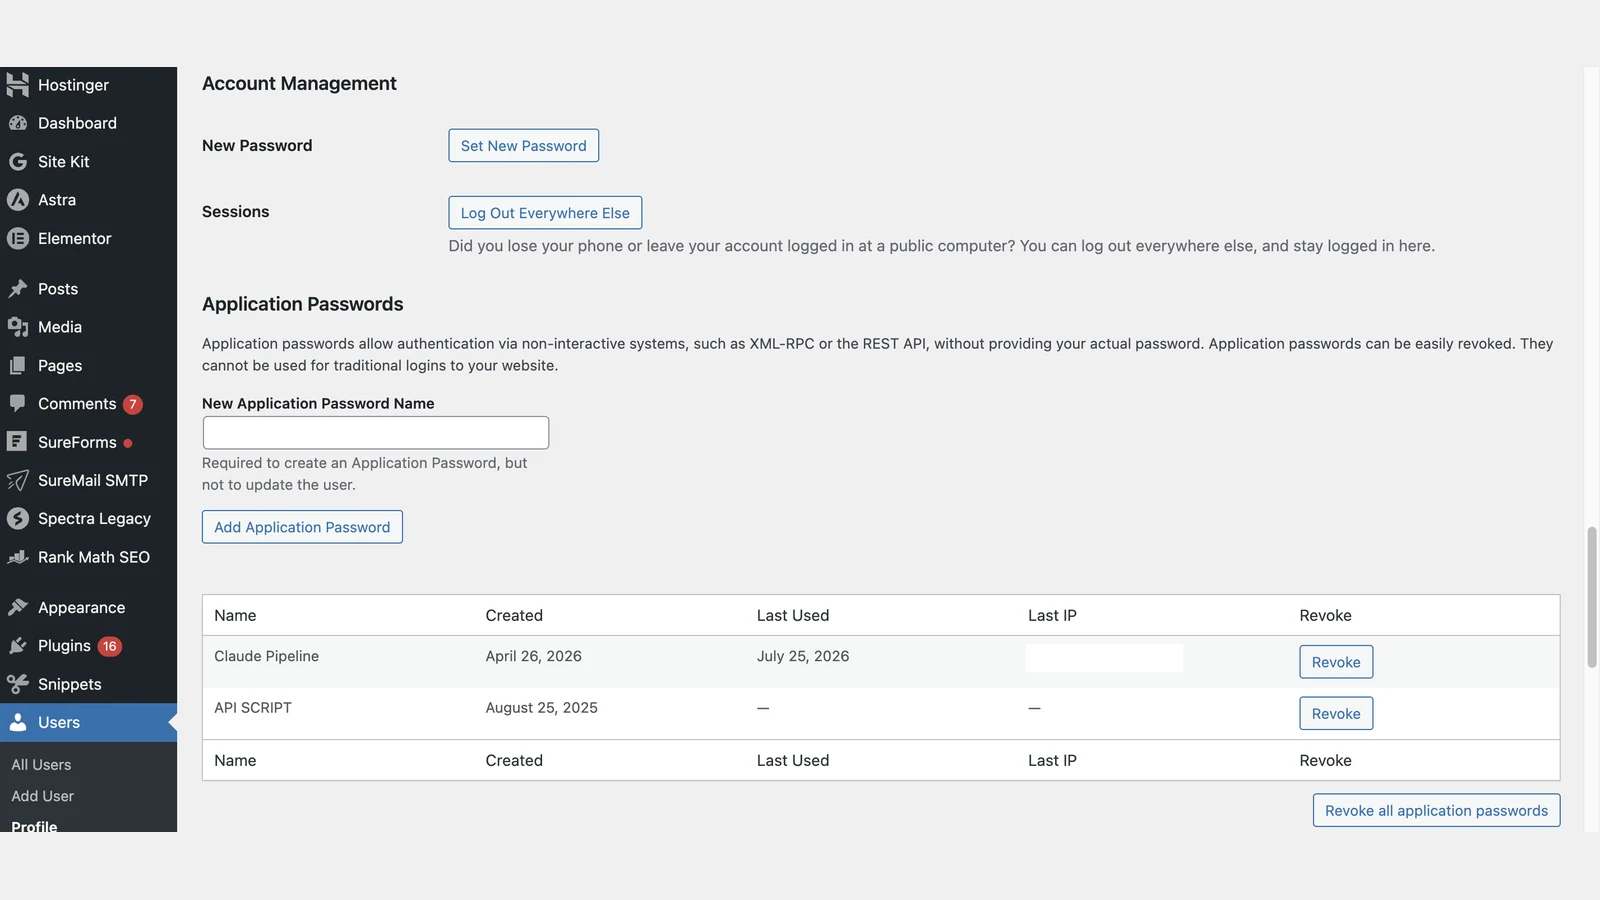Click the Last Used top column header
The width and height of the screenshot is (1600, 900).
[793, 616]
